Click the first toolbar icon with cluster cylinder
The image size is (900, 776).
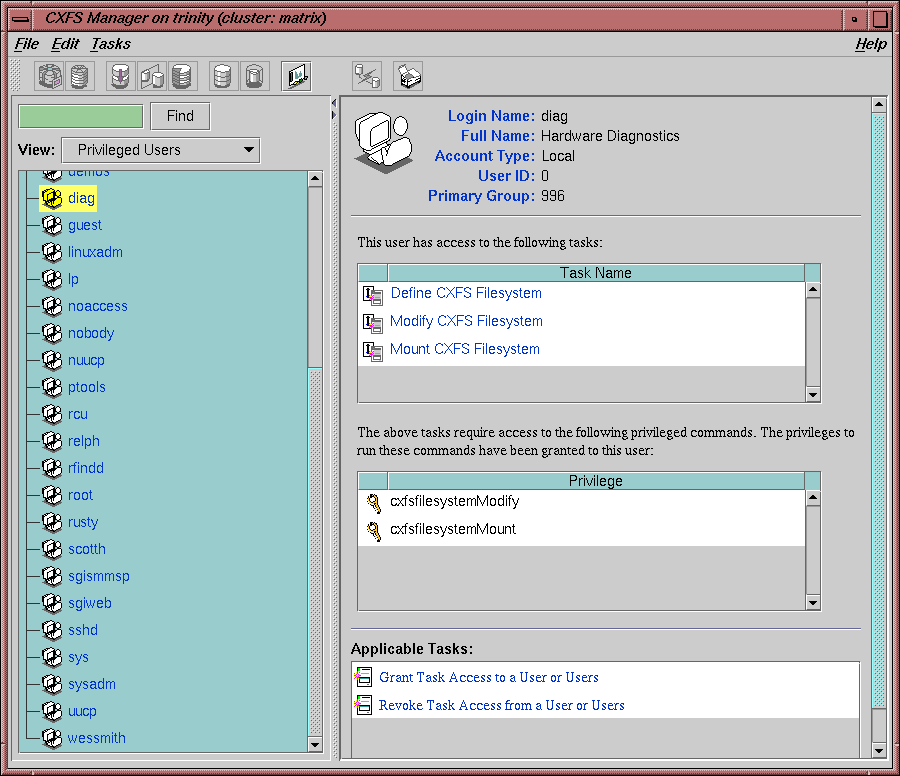(49, 76)
